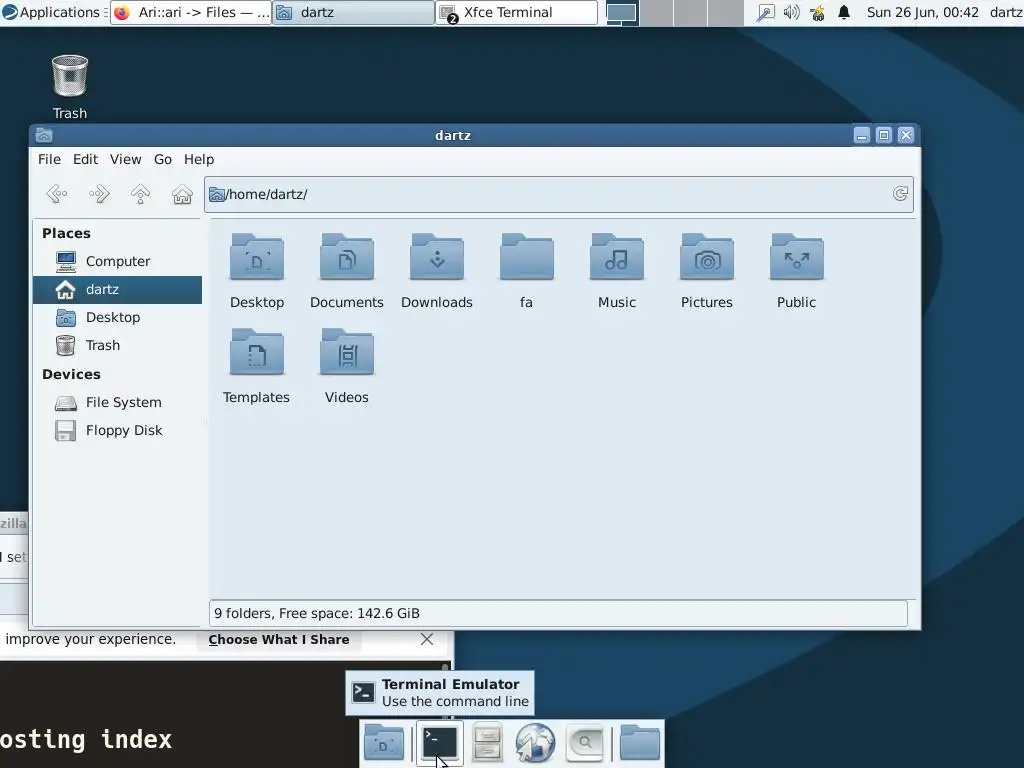Click the dartz username in top panel
This screenshot has height=768, width=1024.
coord(1005,12)
